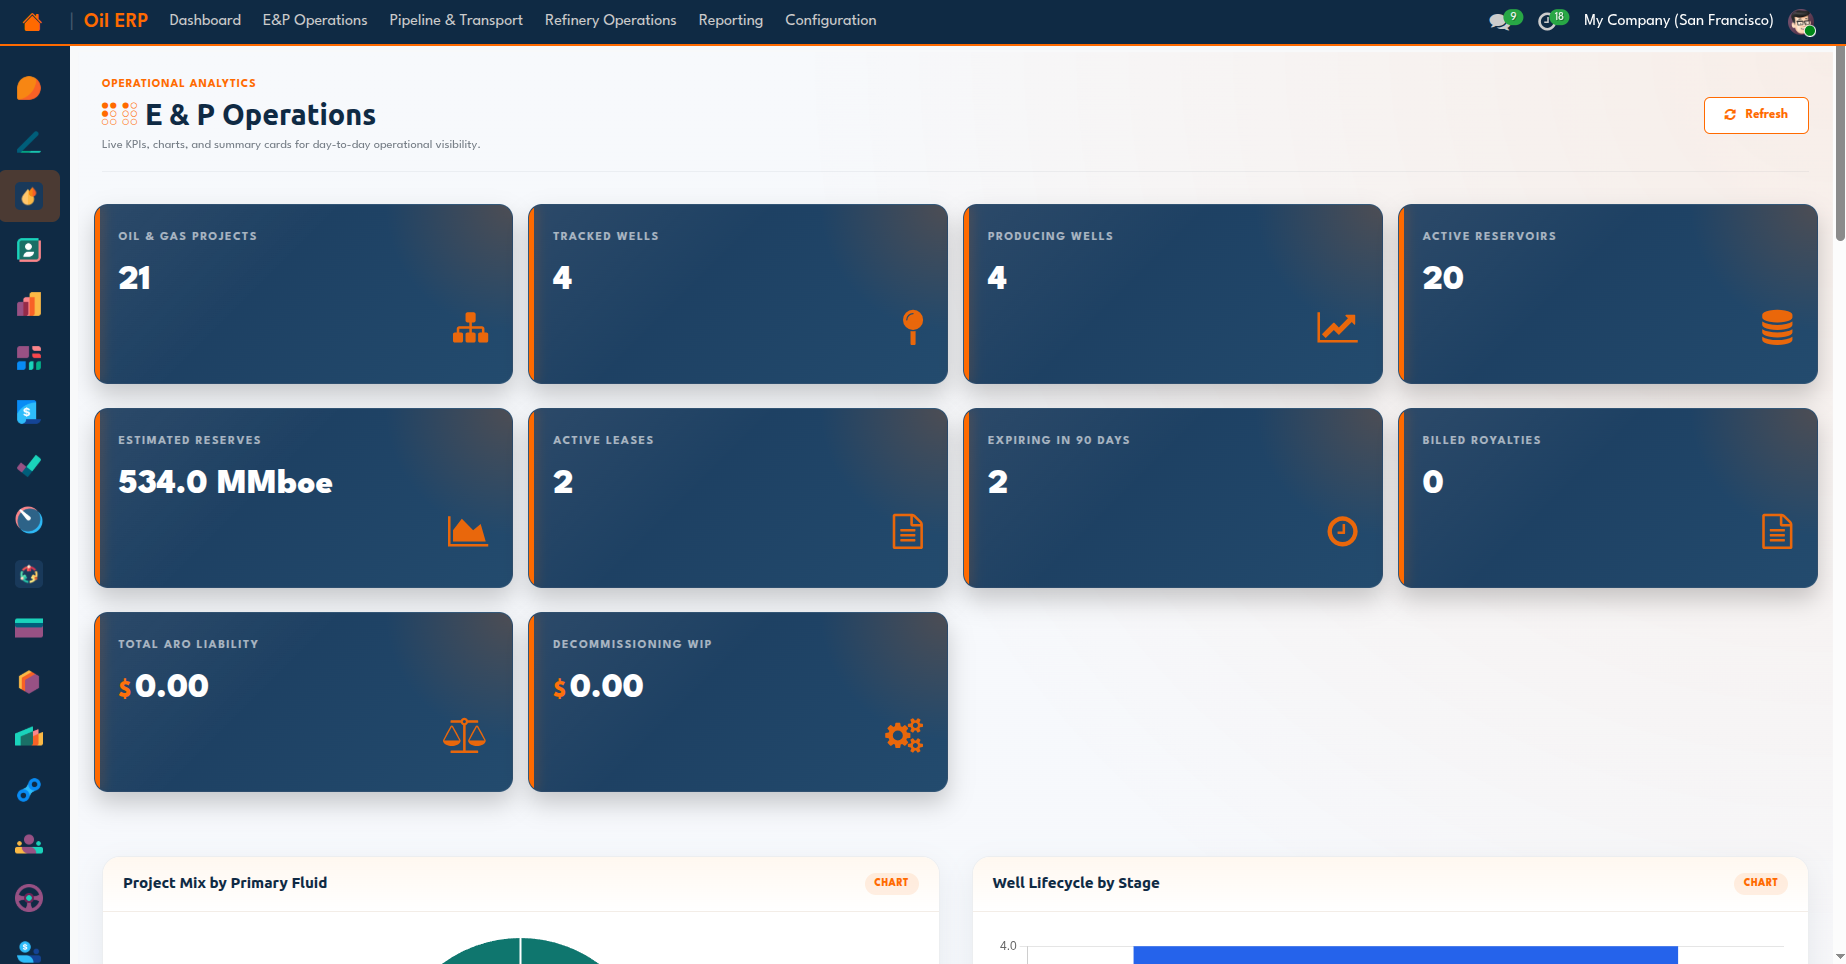The width and height of the screenshot is (1846, 964).
Task: Click the orange home icon in the top bar
Action: tap(32, 21)
